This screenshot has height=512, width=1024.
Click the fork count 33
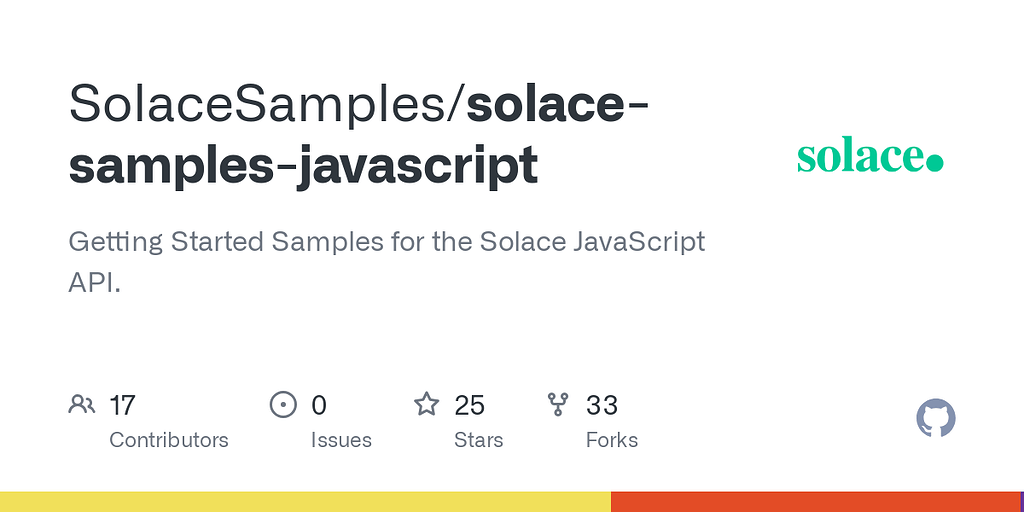click(602, 405)
